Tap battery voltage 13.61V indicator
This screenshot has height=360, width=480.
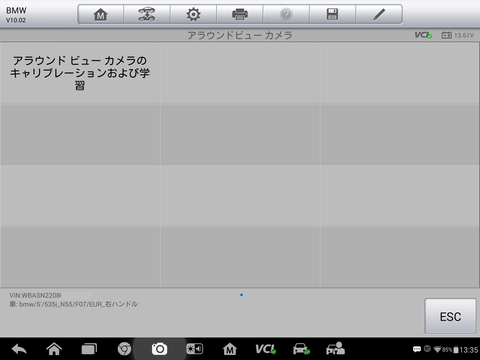click(457, 35)
